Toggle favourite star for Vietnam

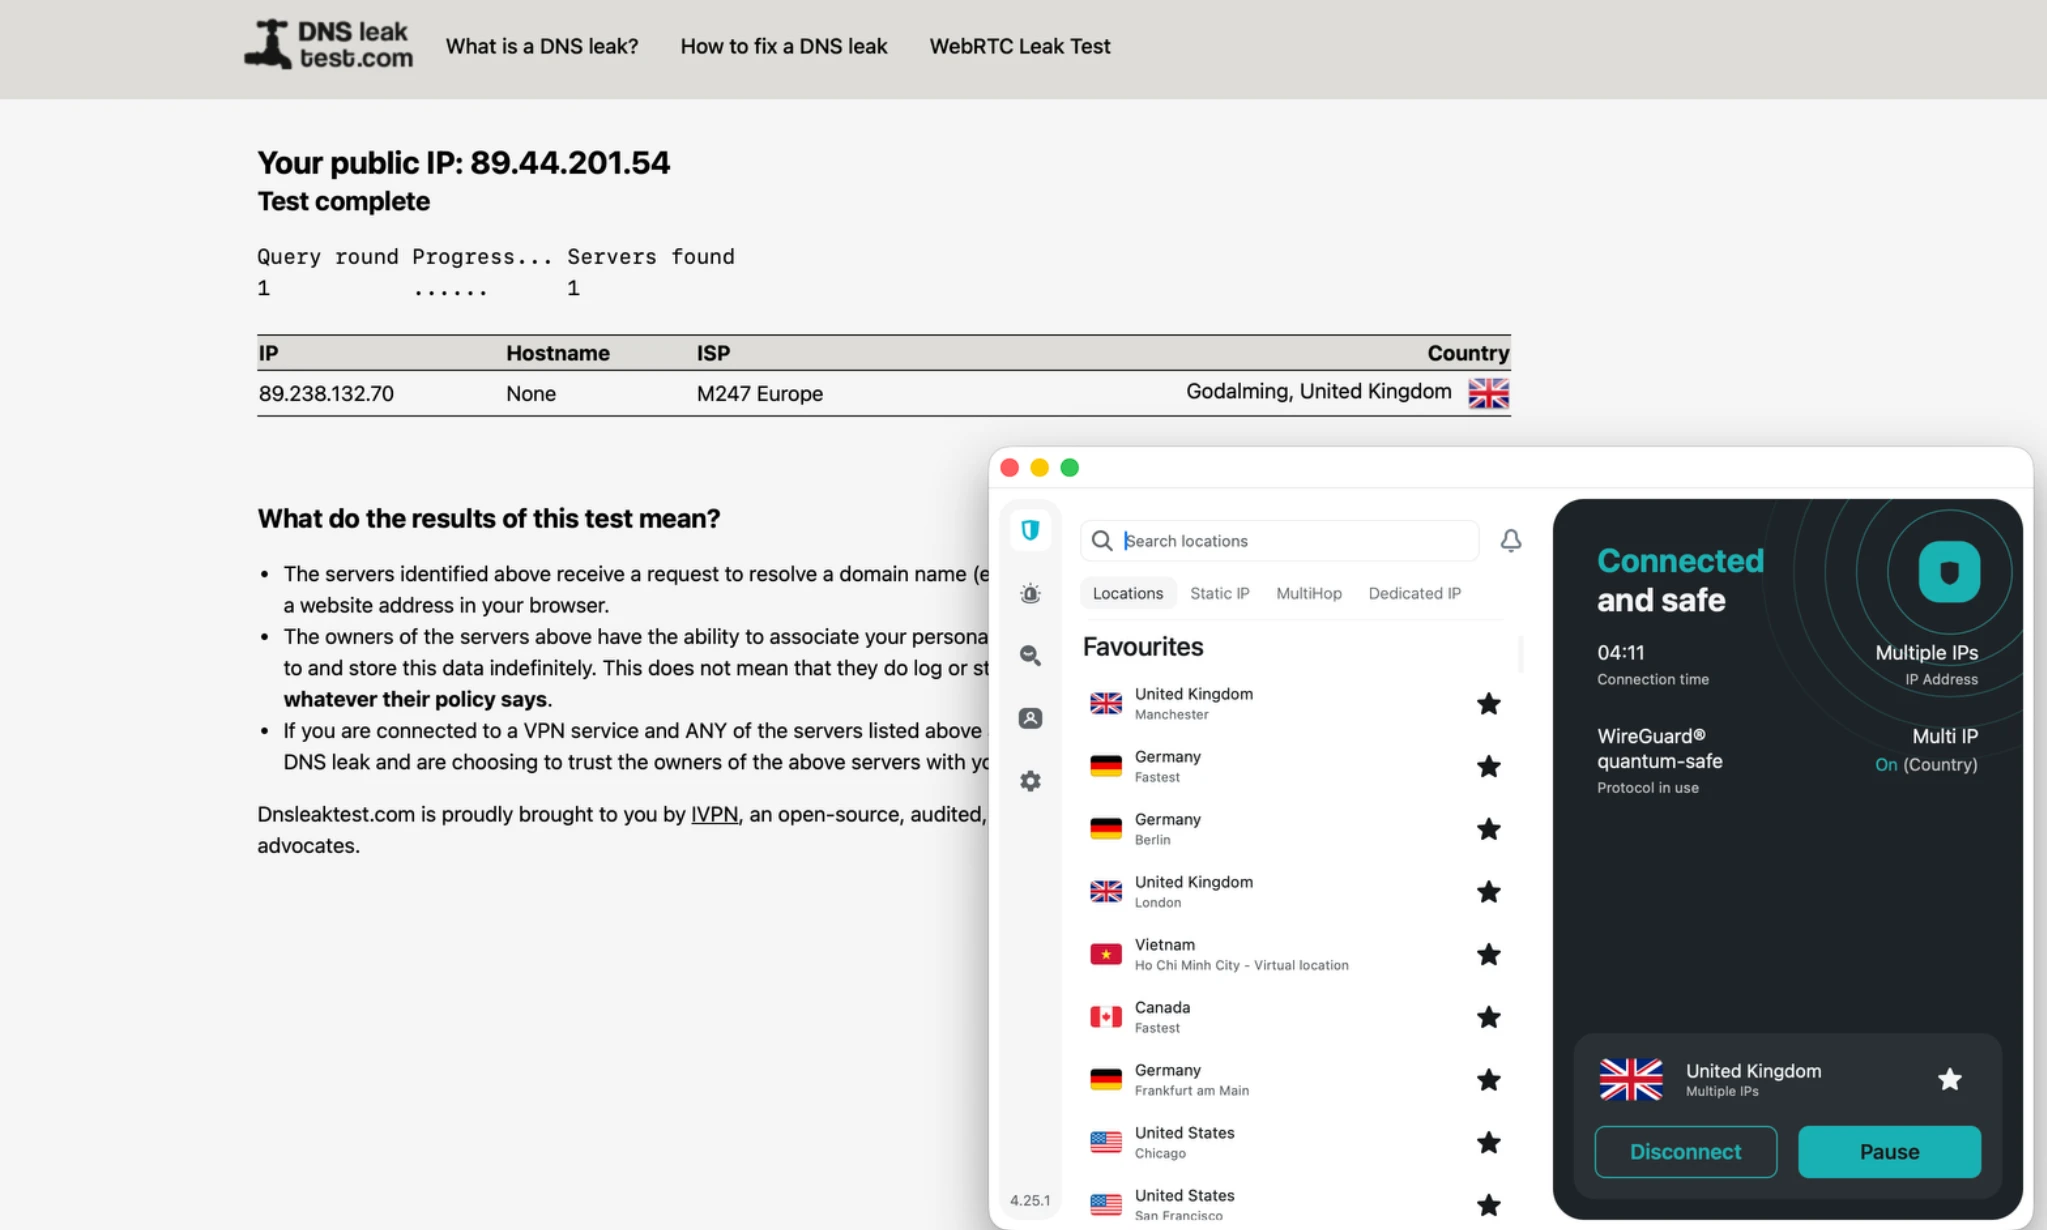point(1488,955)
